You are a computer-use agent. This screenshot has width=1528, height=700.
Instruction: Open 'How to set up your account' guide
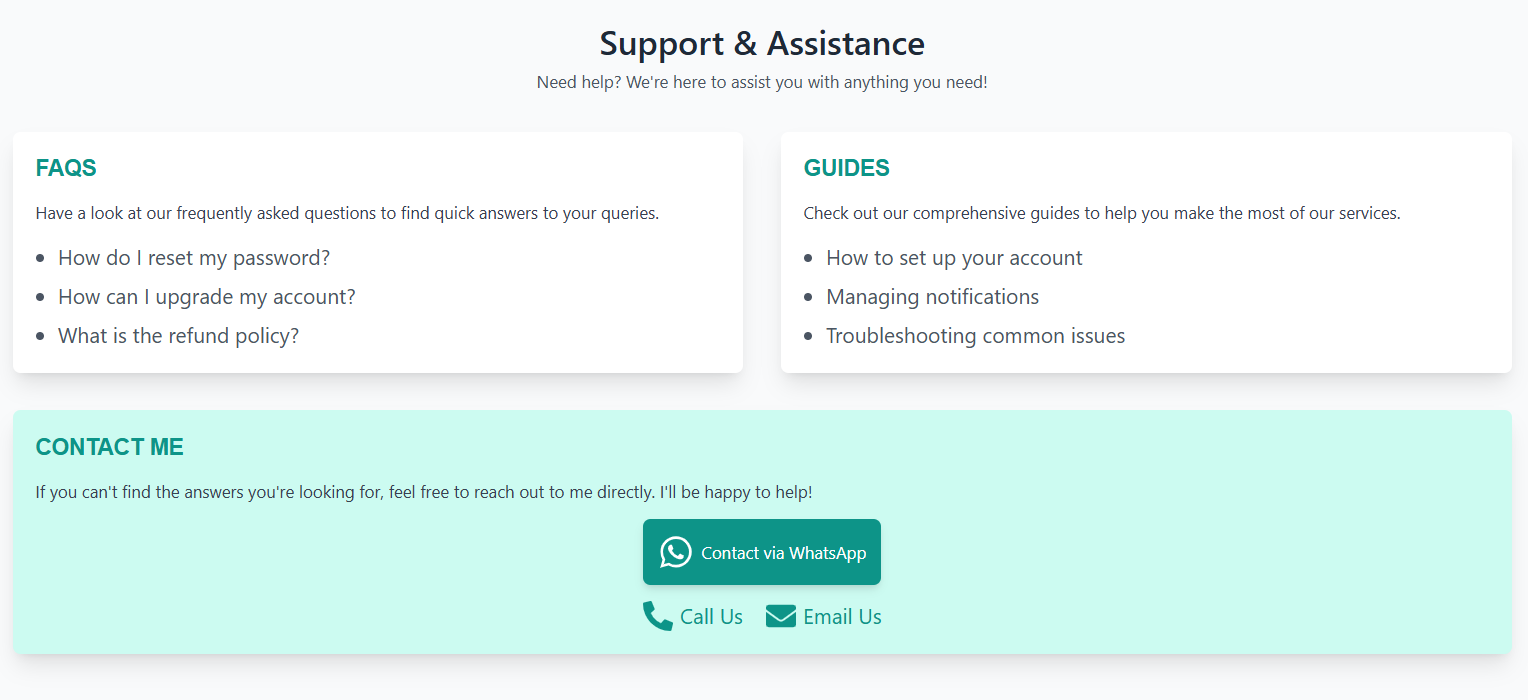954,258
